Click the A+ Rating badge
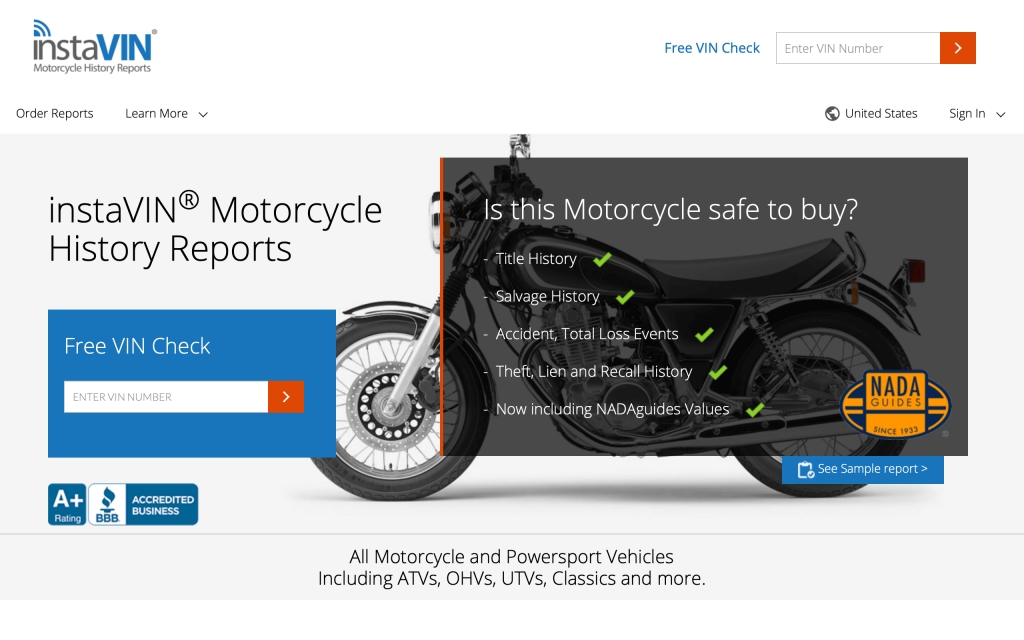The height and width of the screenshot is (640, 1024). (67, 504)
